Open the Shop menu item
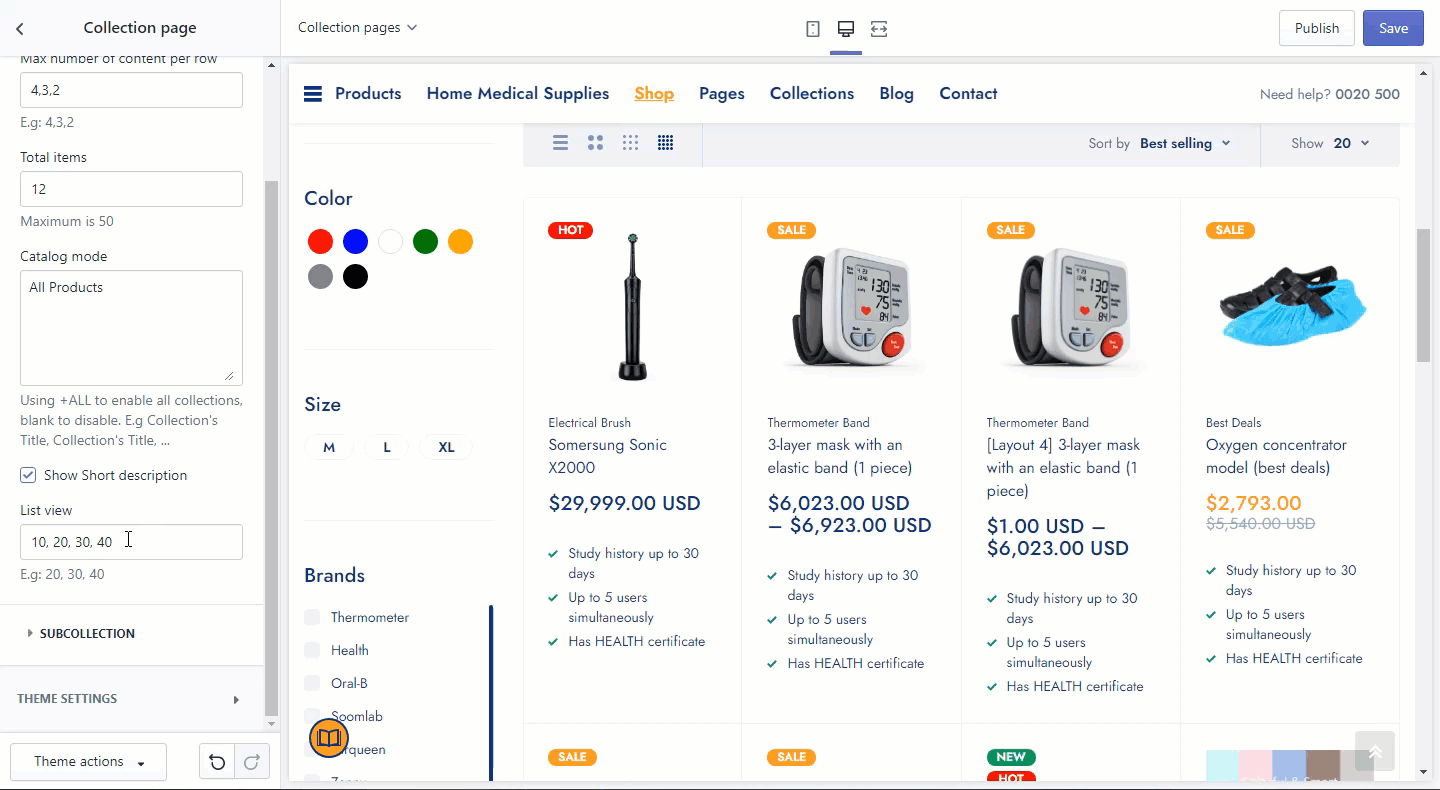Viewport: 1440px width, 790px height. pos(654,94)
